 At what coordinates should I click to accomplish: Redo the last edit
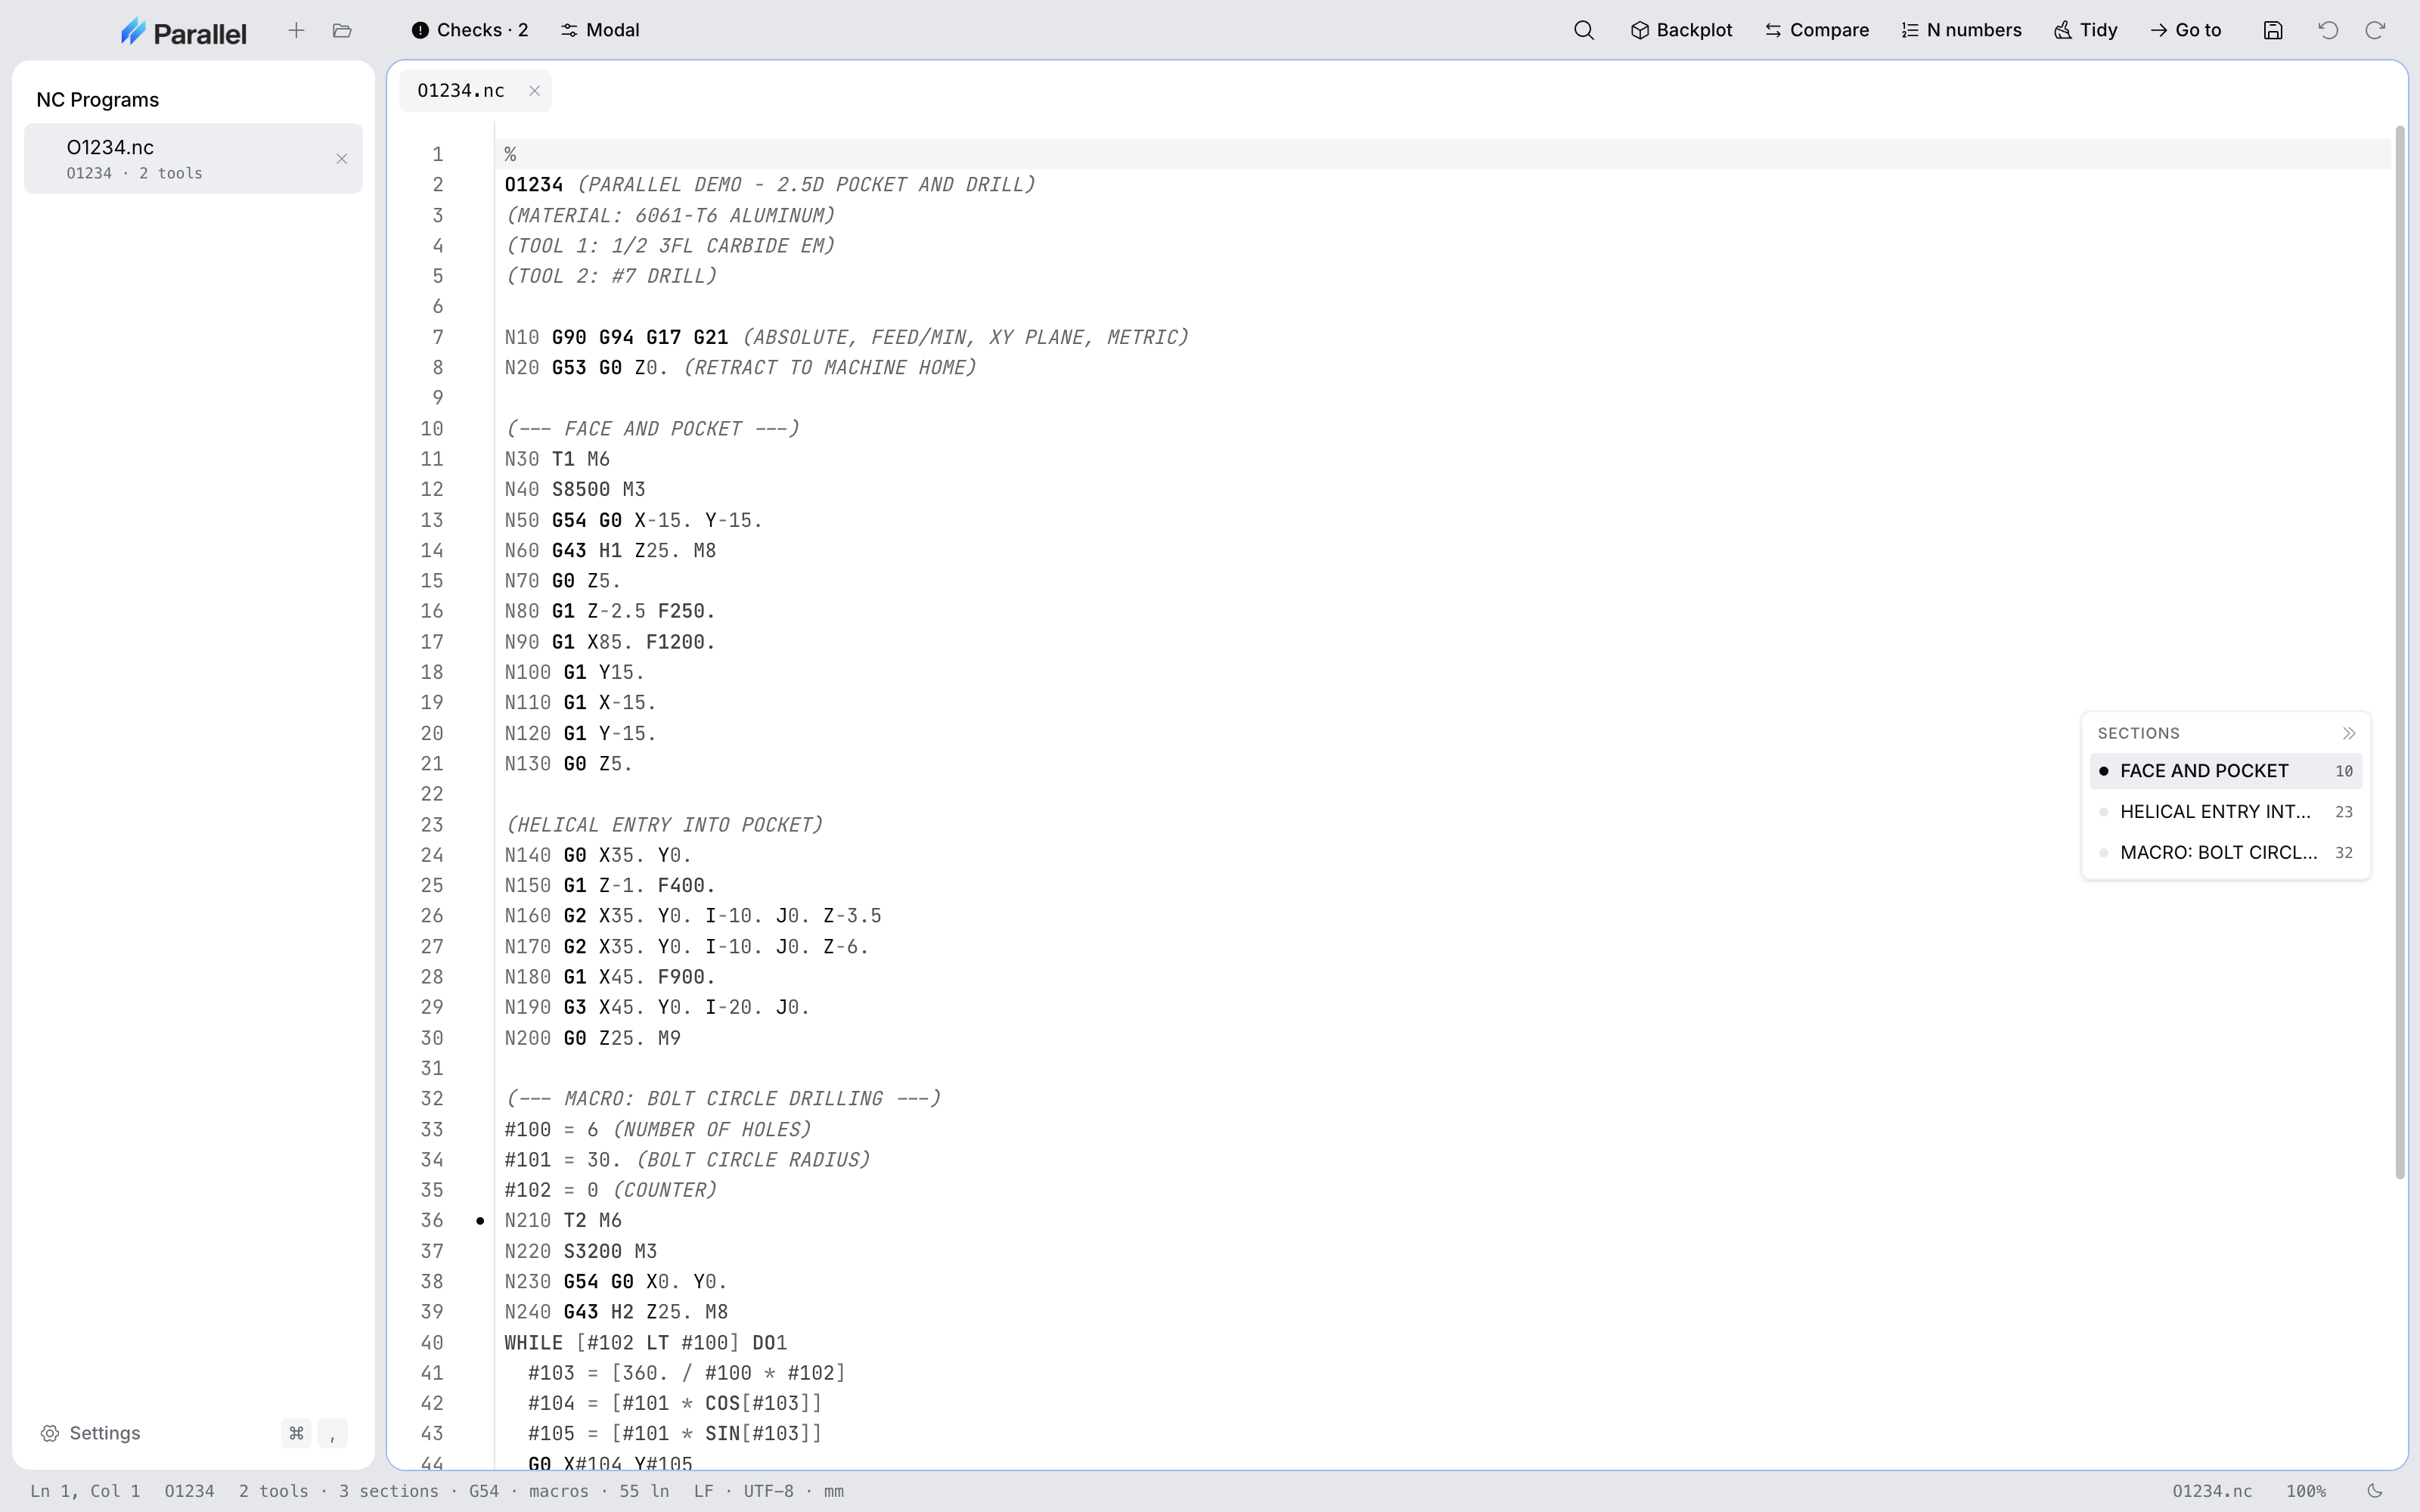pos(2375,30)
